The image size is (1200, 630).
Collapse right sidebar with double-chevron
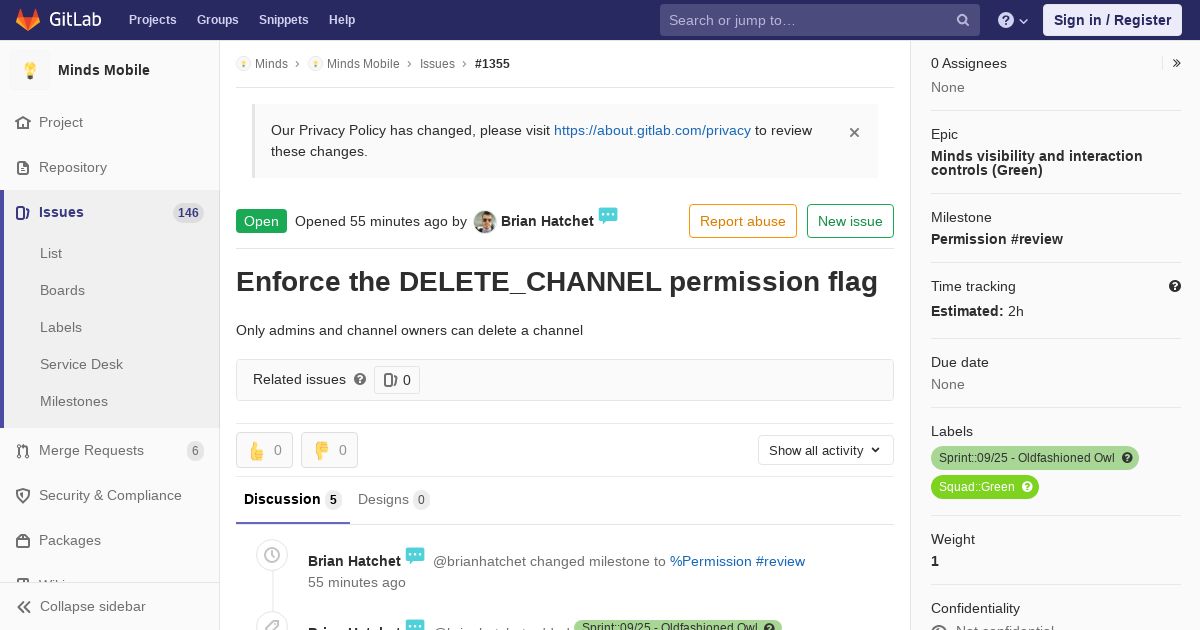pos(1177,63)
